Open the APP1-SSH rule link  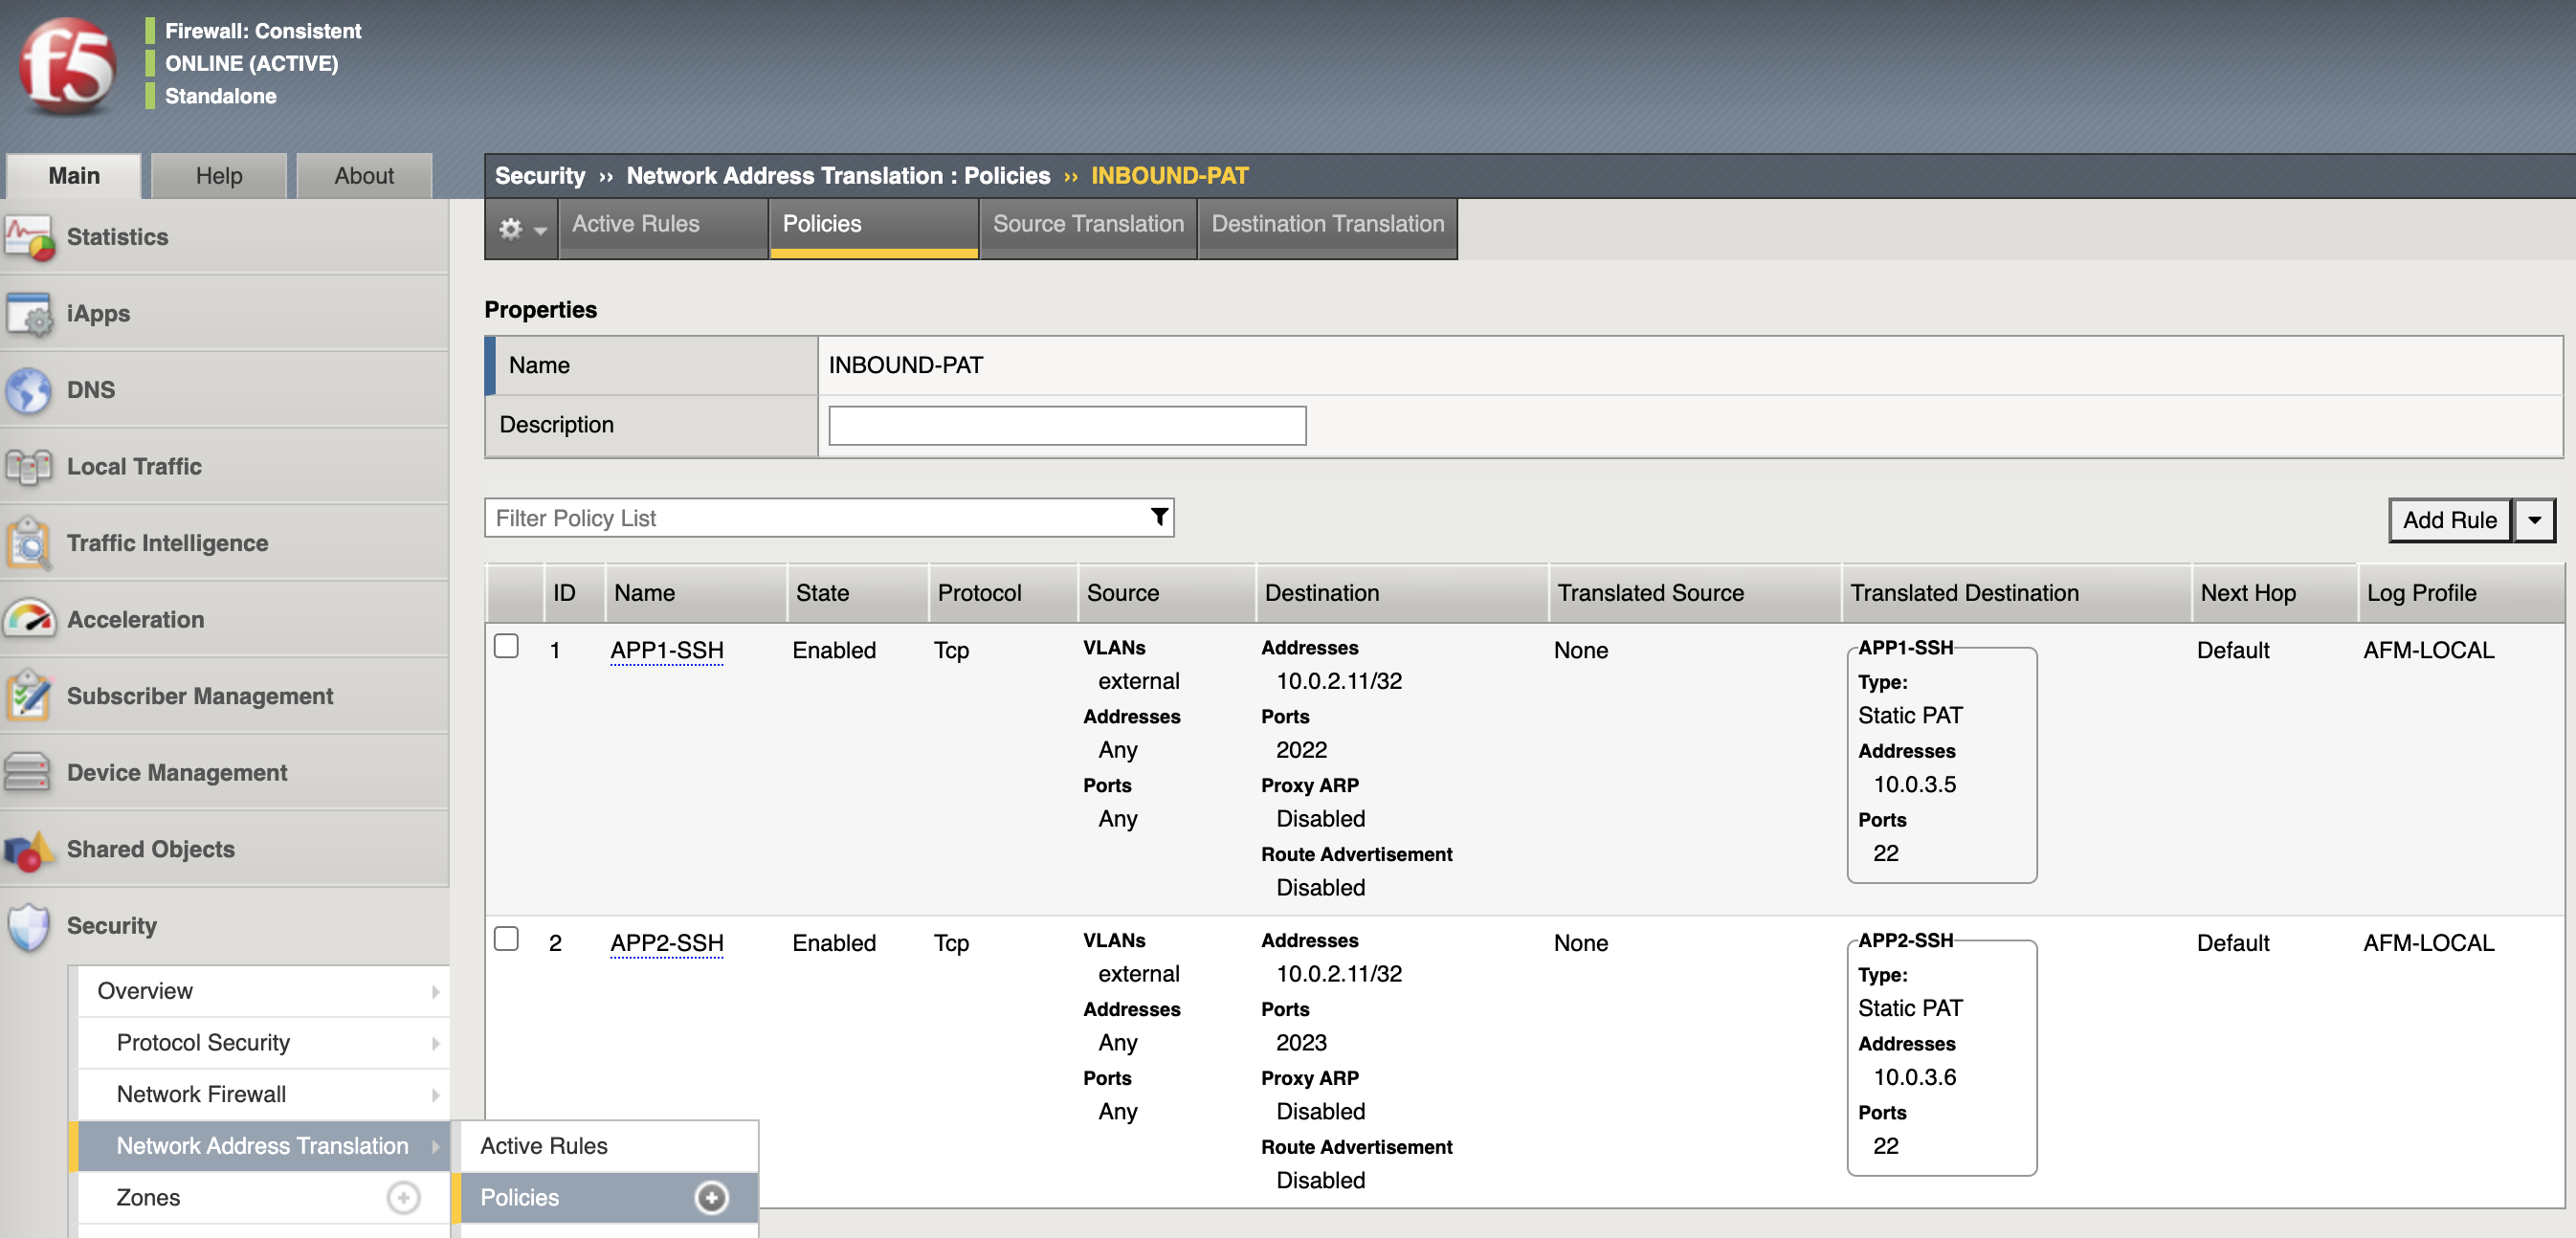667,650
